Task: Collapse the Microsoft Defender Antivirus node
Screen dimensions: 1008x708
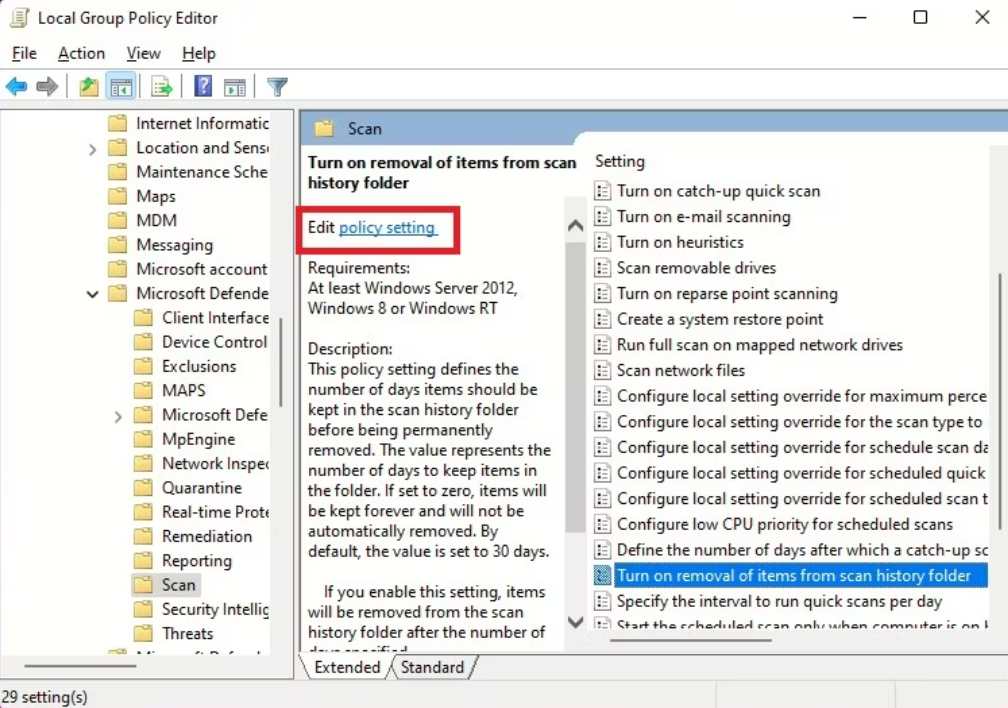Action: (93, 294)
